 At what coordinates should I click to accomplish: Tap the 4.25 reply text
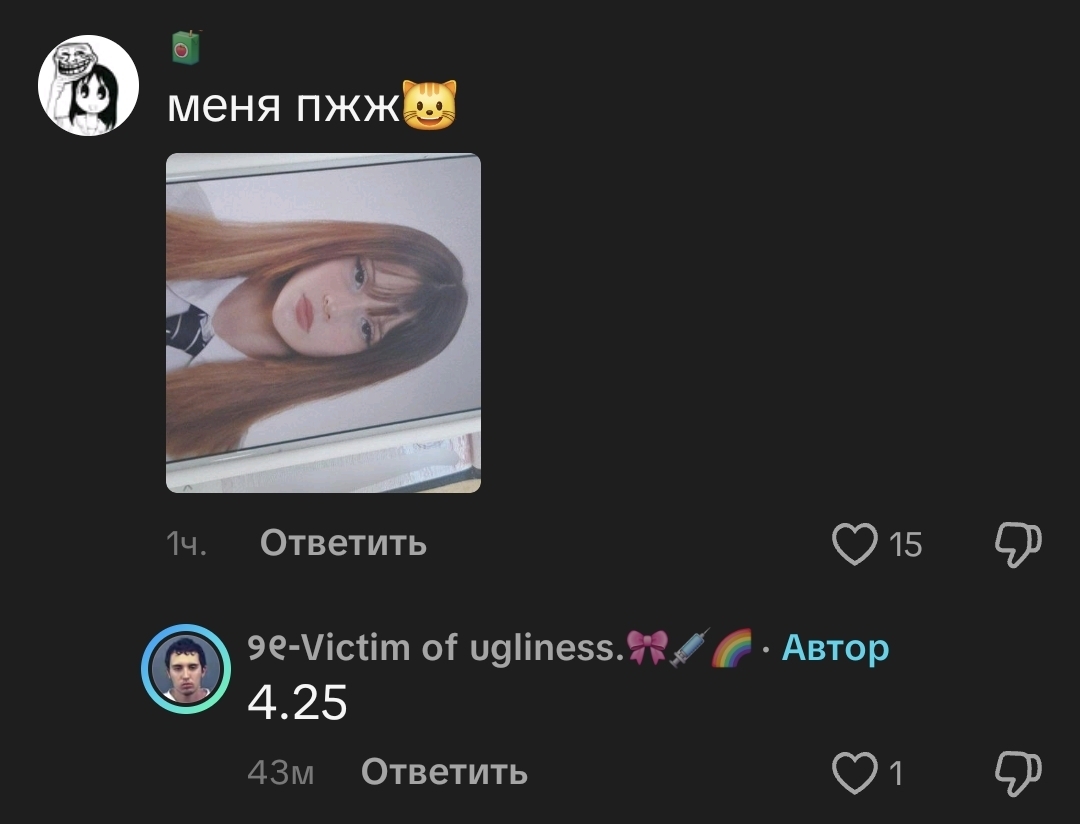[x=297, y=703]
